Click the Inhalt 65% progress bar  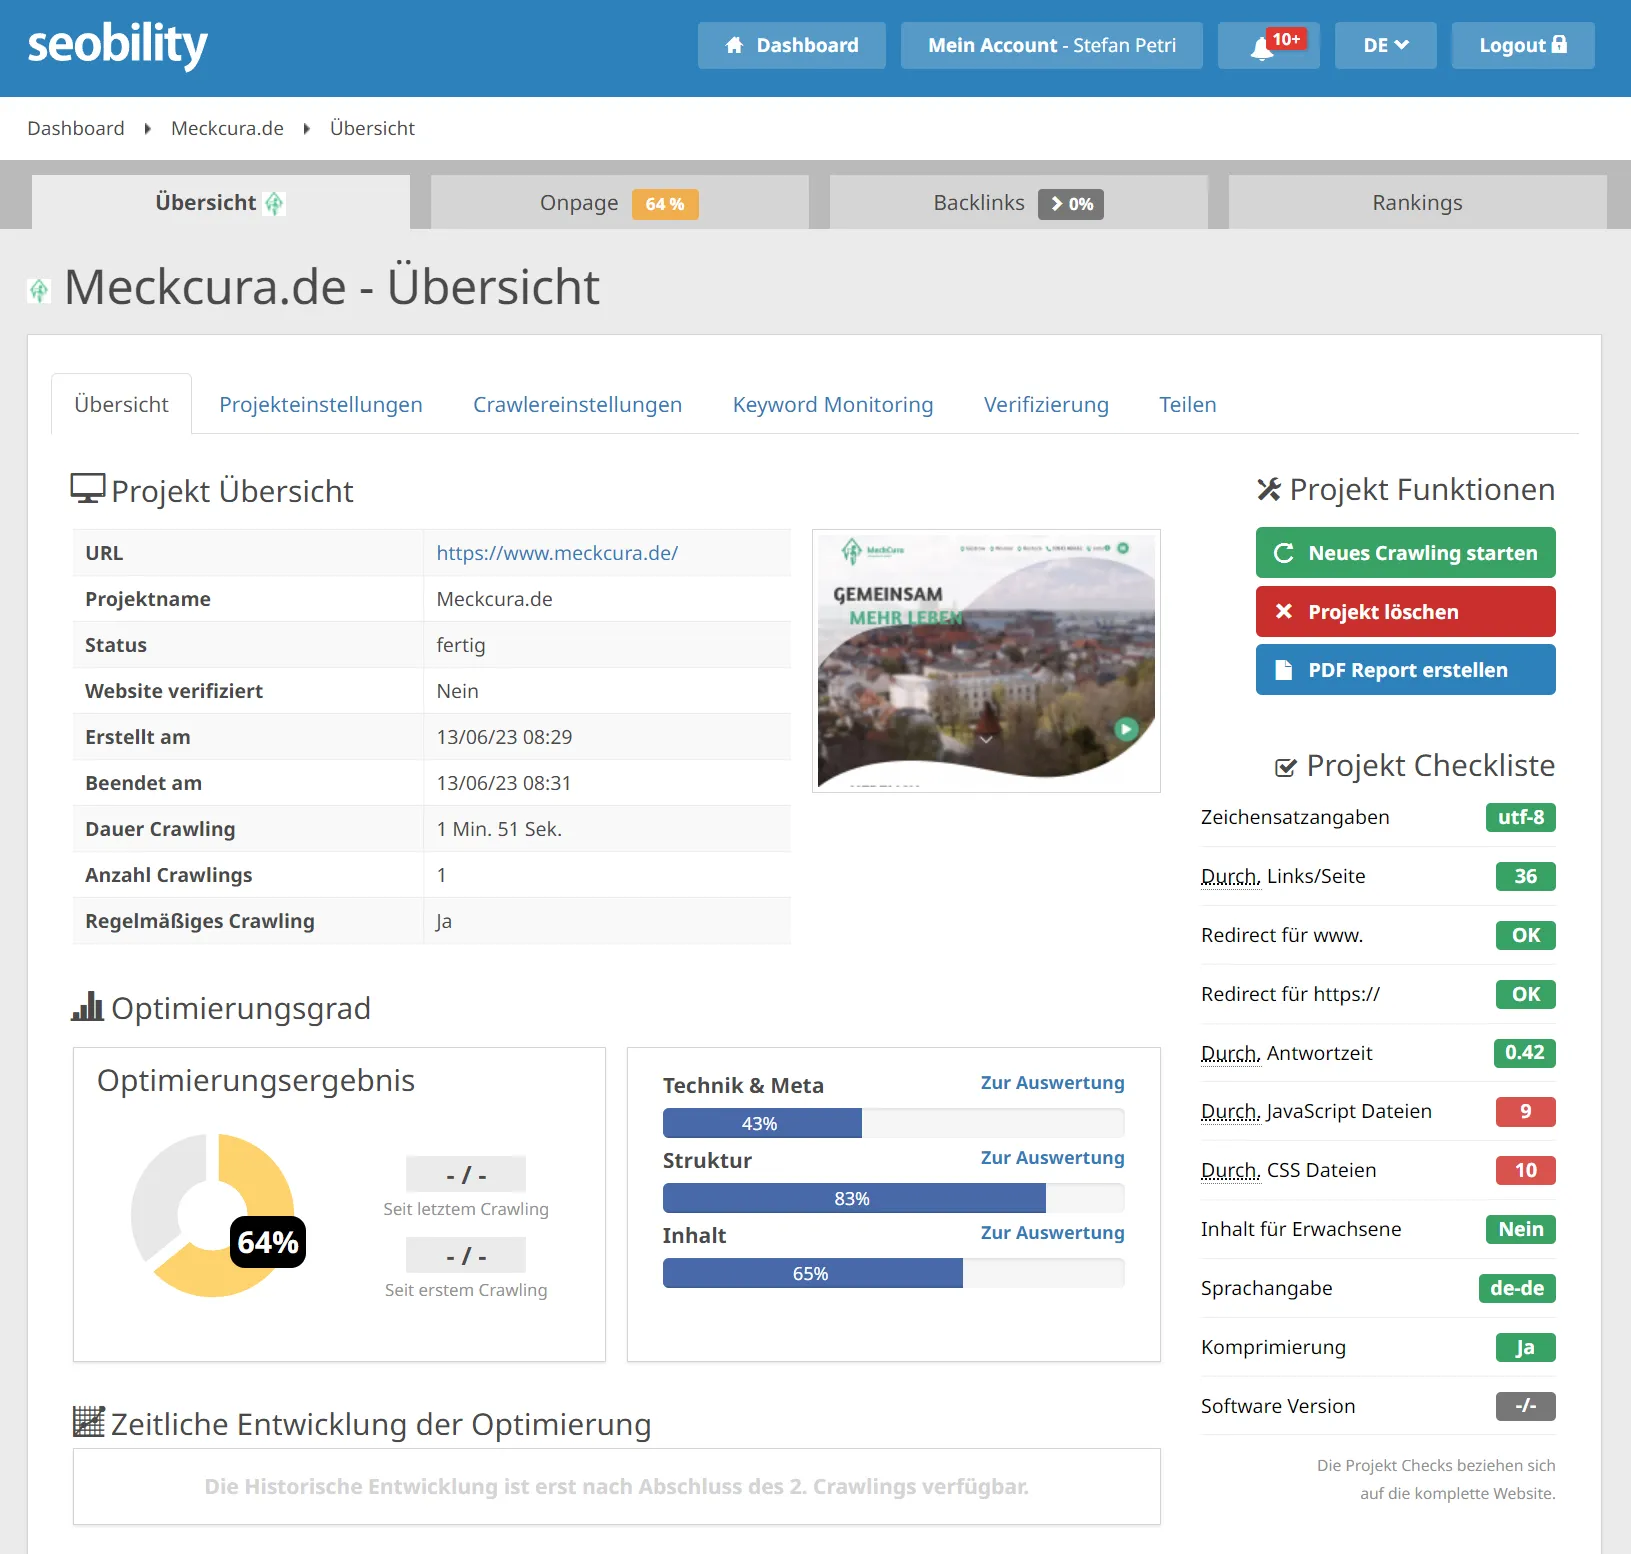point(893,1273)
